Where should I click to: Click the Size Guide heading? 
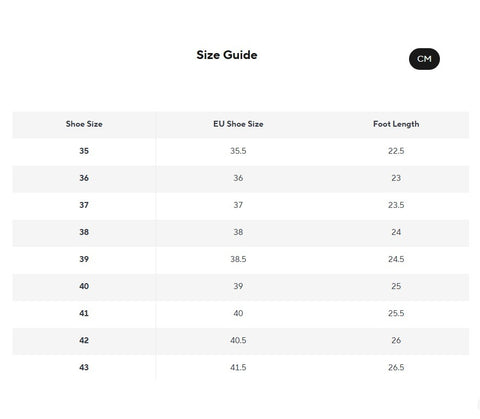pos(227,55)
